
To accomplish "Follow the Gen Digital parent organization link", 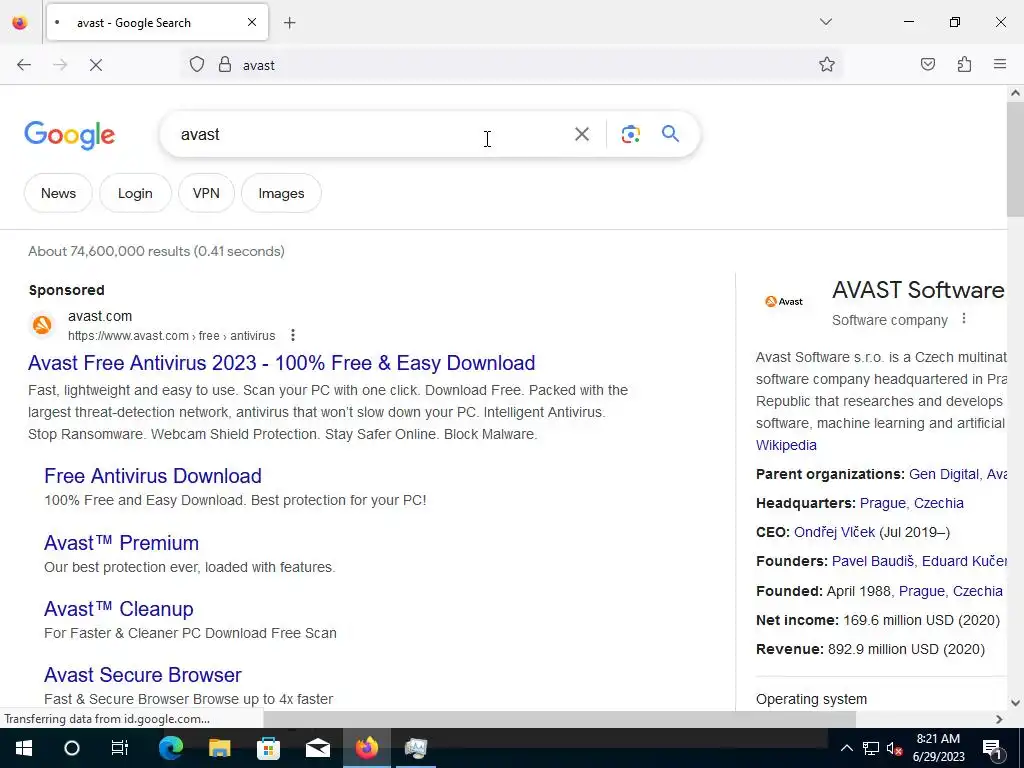I will (944, 474).
